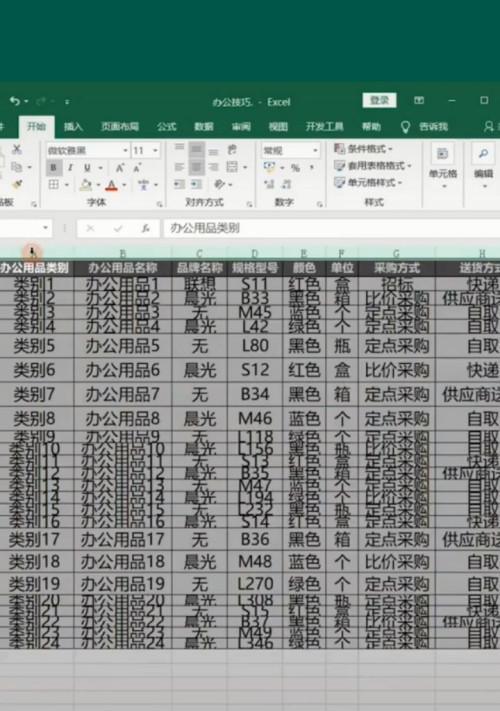Image resolution: width=500 pixels, height=711 pixels.
Task: Toggle Bold formatting
Action: [x=54, y=168]
